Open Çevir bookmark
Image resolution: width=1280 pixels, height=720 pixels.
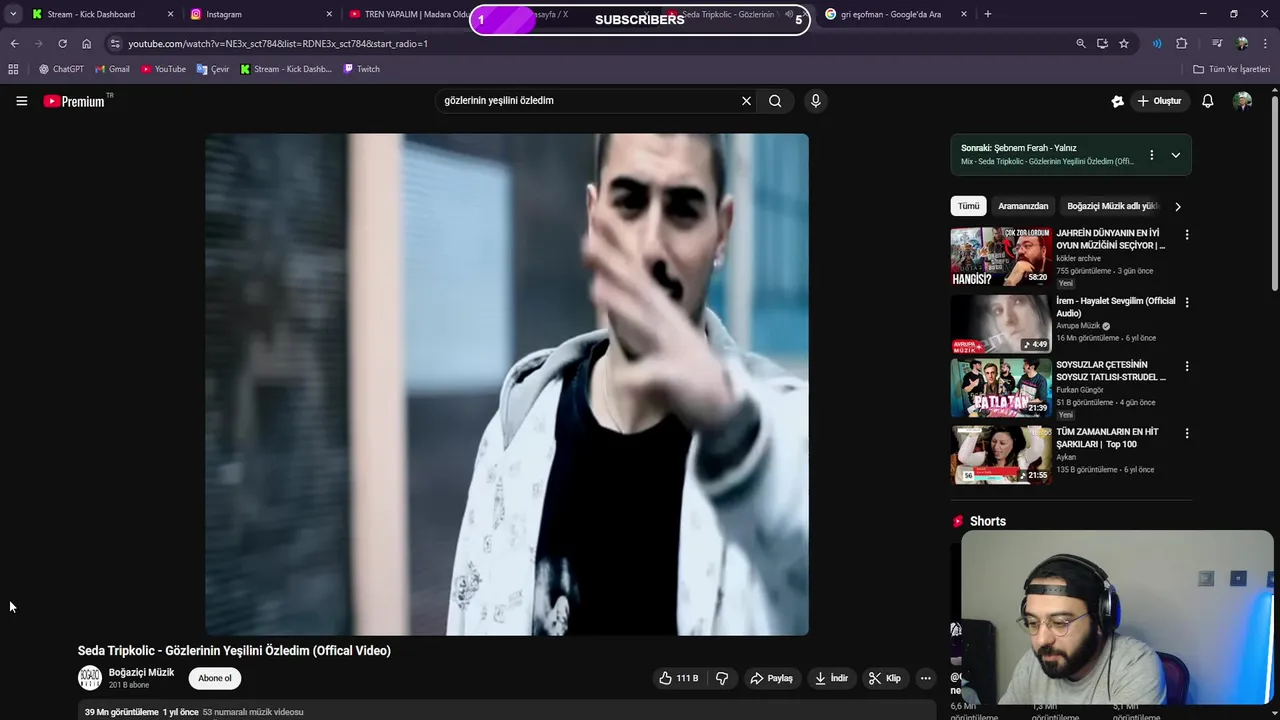(x=213, y=69)
